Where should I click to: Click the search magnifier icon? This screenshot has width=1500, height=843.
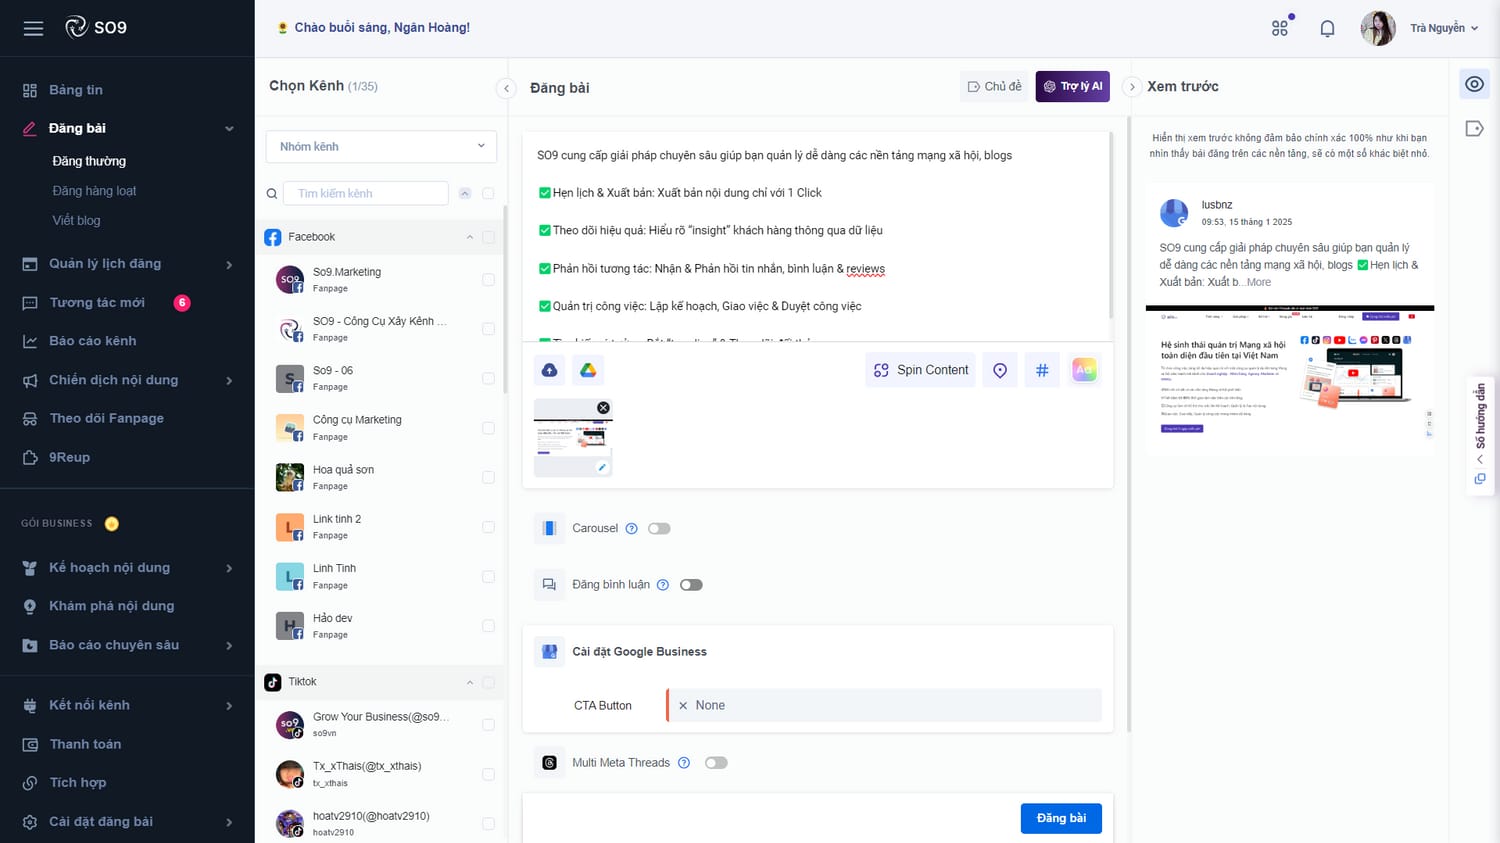pyautogui.click(x=272, y=194)
